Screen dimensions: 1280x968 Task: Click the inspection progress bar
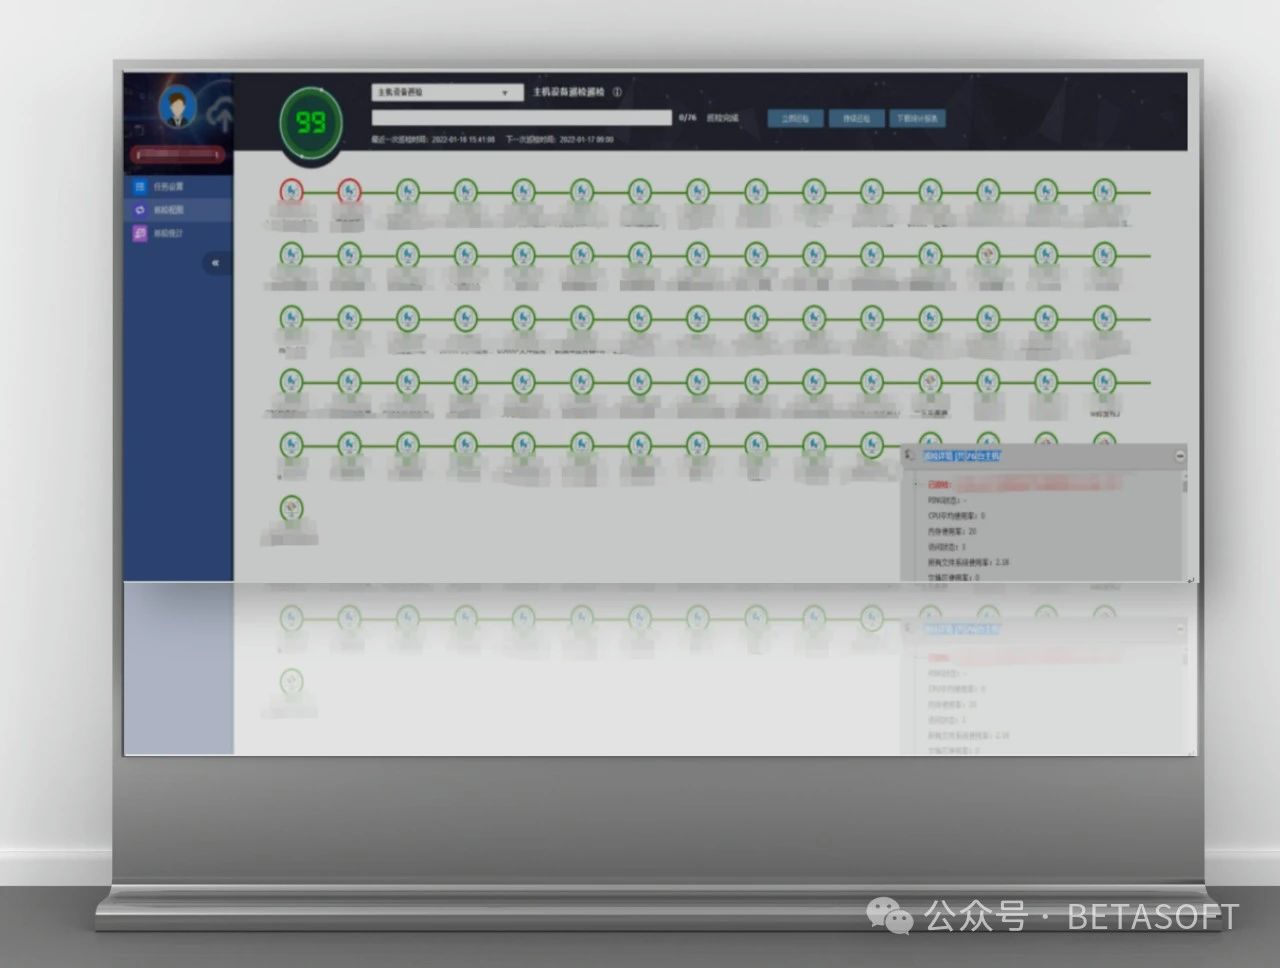coord(521,118)
